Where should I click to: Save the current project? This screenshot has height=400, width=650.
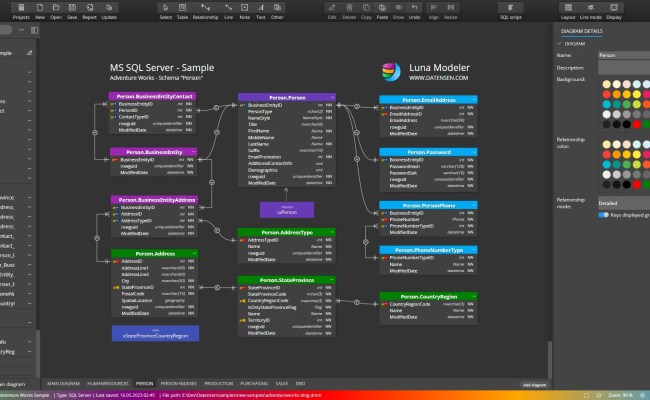click(72, 11)
